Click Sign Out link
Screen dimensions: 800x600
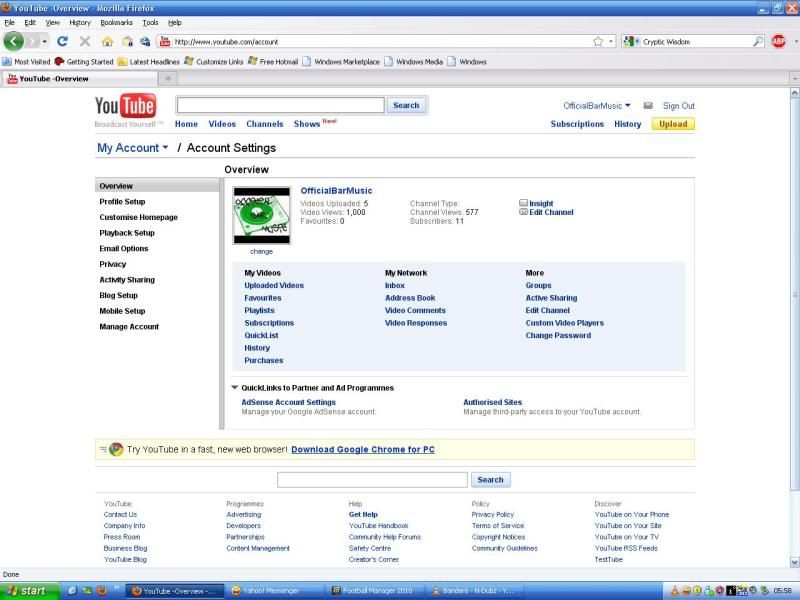click(x=679, y=106)
